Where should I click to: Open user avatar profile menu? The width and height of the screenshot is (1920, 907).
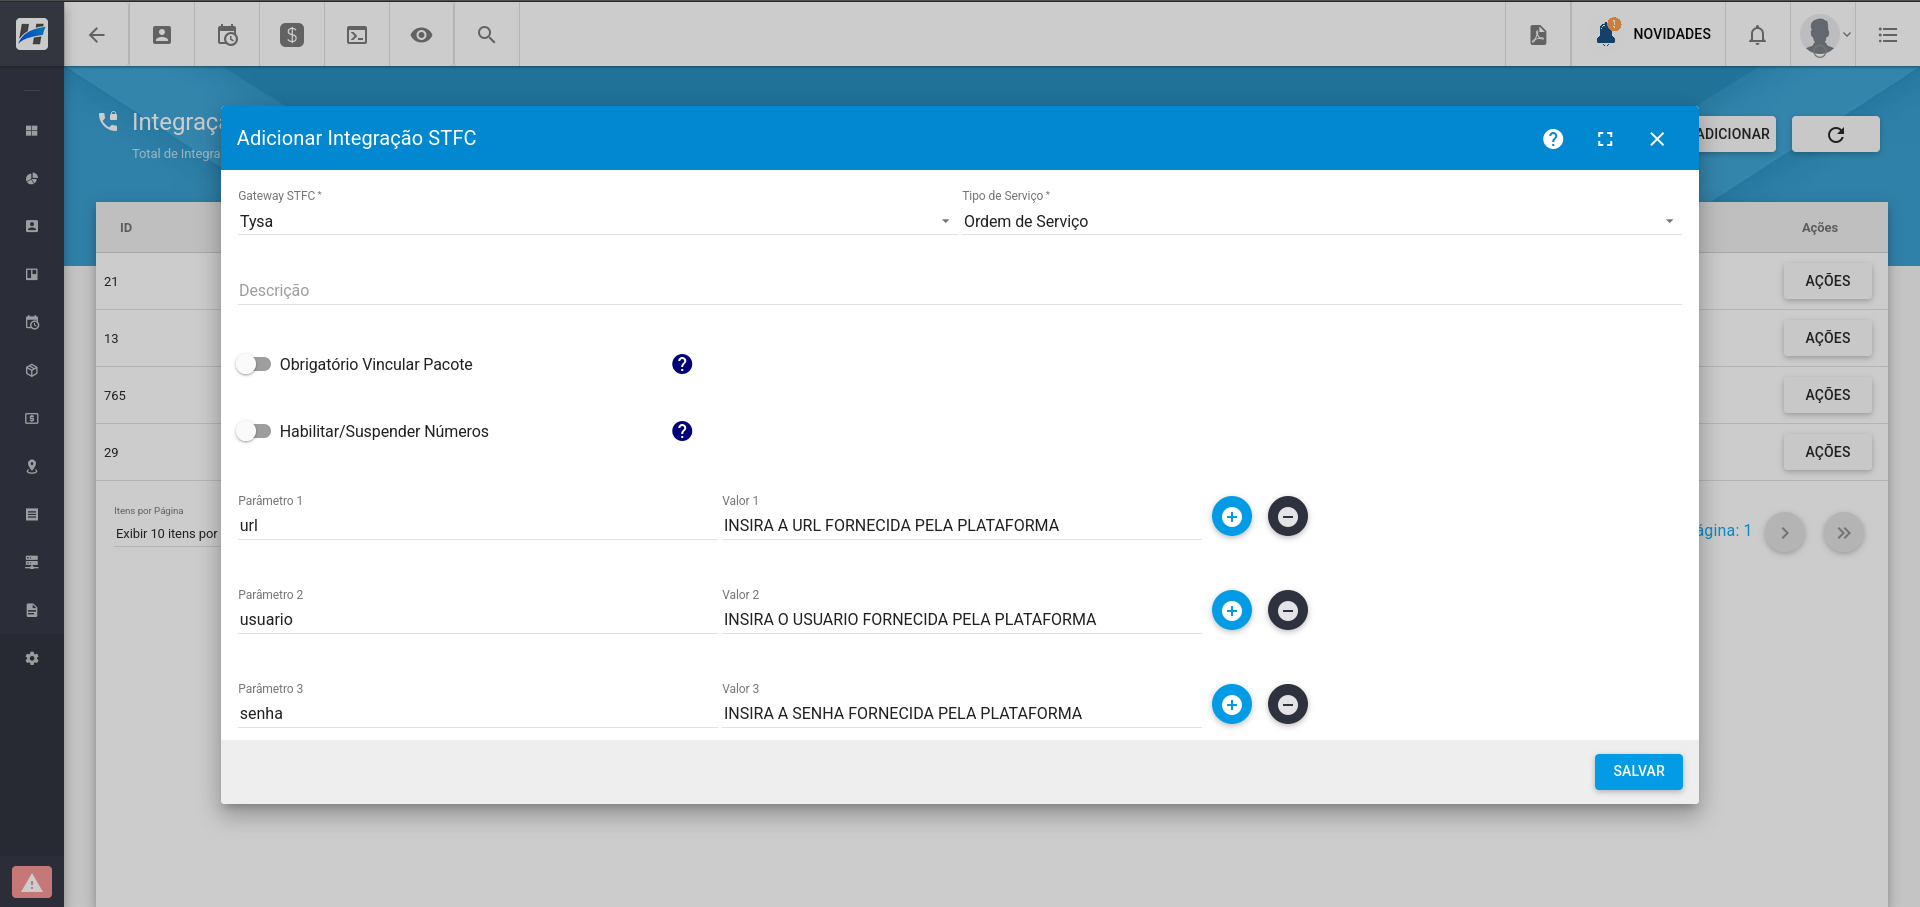1824,35
